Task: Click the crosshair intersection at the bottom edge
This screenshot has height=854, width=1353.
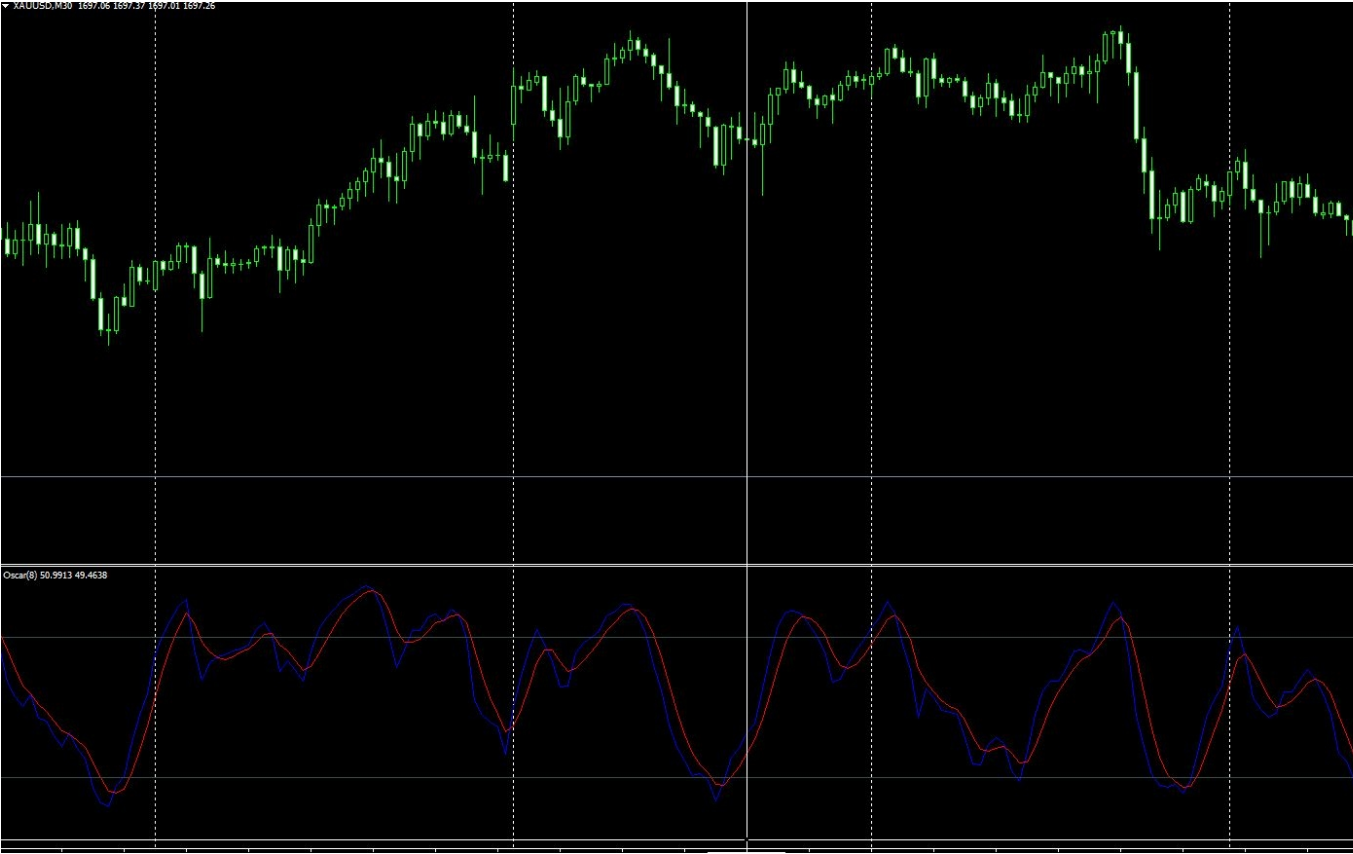Action: [747, 839]
